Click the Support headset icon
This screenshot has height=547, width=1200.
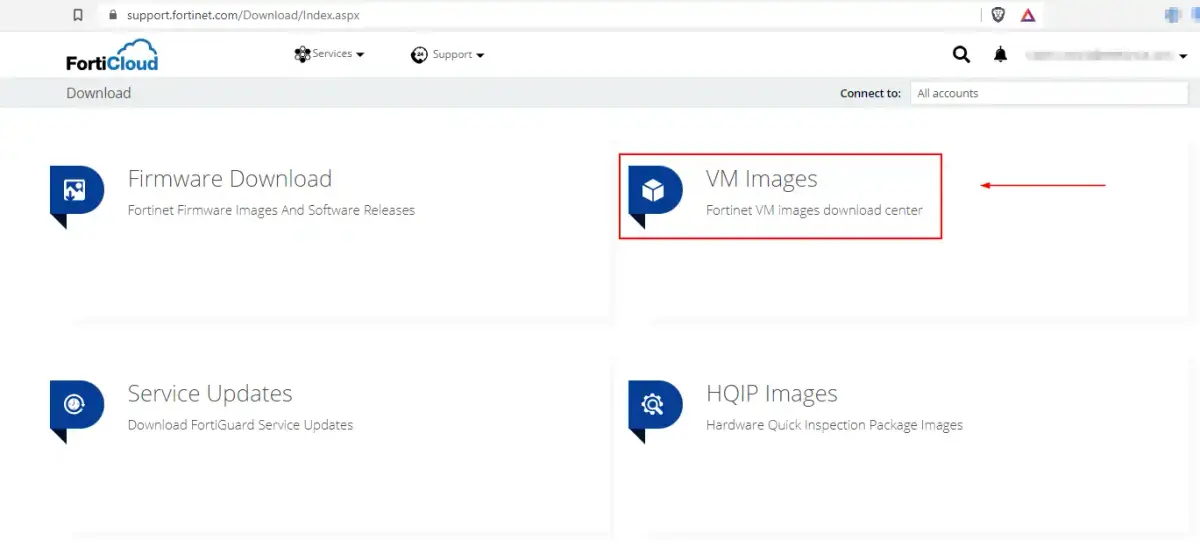[x=419, y=55]
